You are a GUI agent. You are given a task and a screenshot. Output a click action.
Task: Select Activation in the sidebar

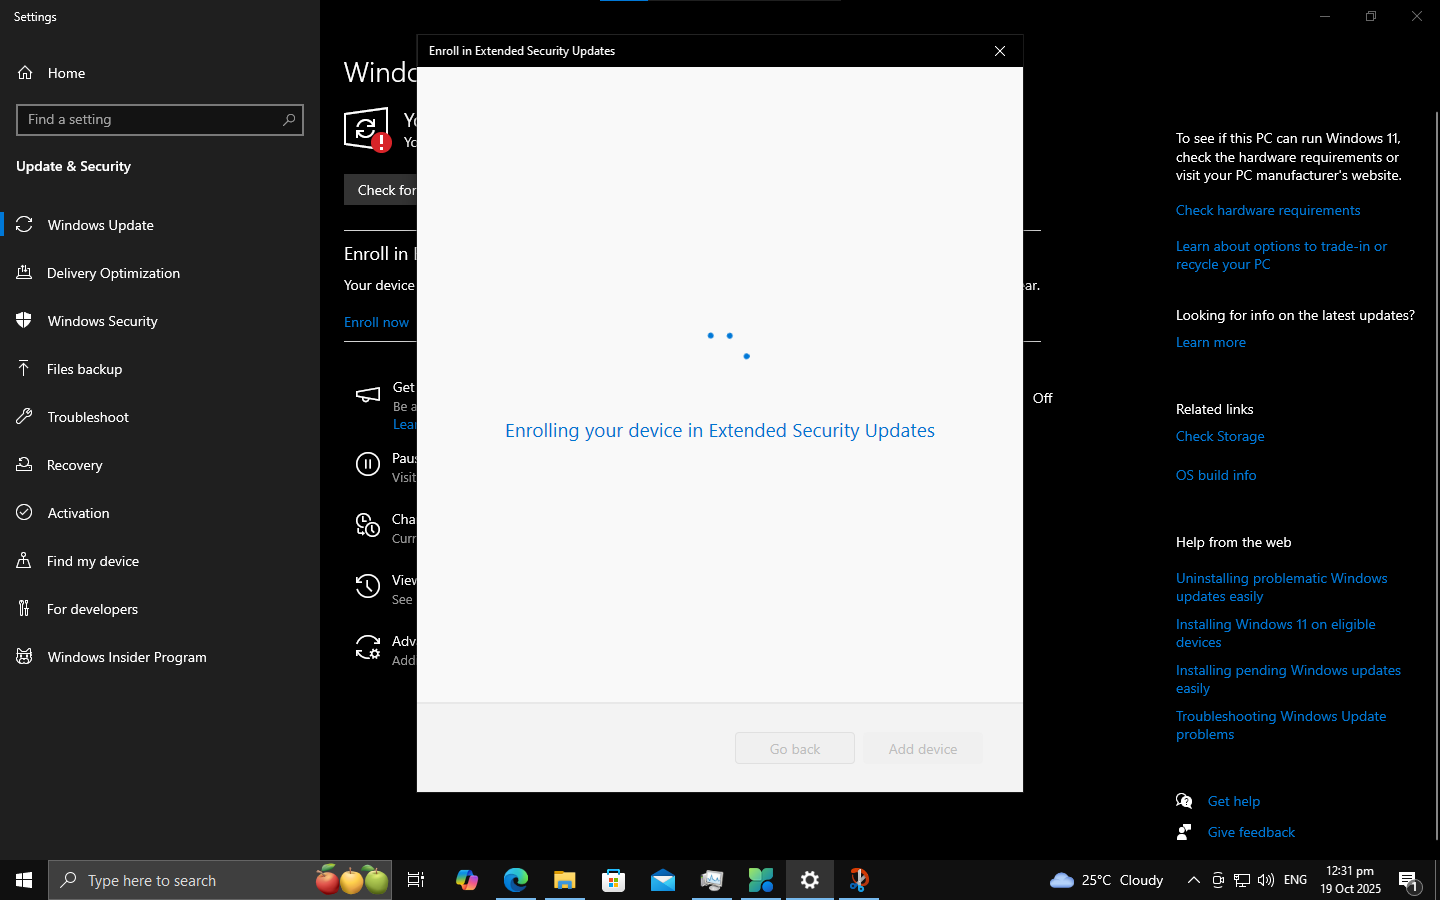(x=160, y=513)
